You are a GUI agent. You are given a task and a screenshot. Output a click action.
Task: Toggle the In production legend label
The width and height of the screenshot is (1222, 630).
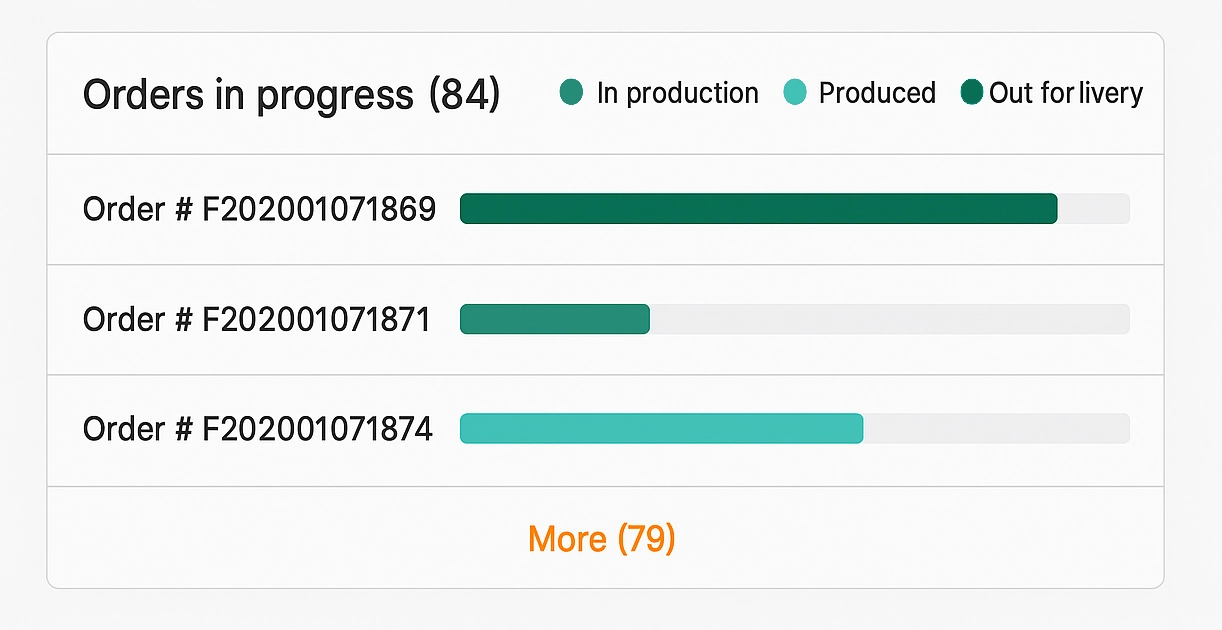click(677, 93)
